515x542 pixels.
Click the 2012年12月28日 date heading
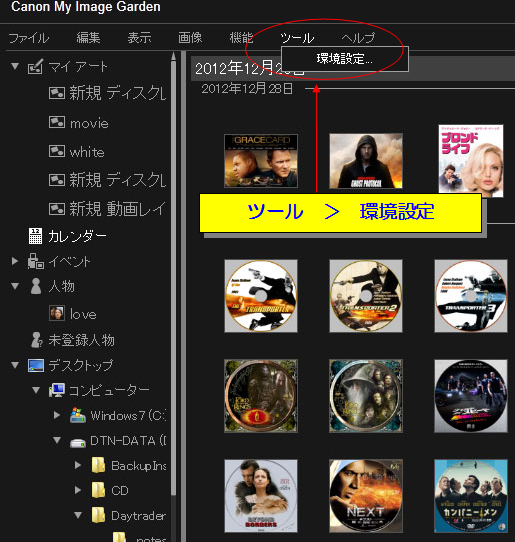(x=247, y=89)
